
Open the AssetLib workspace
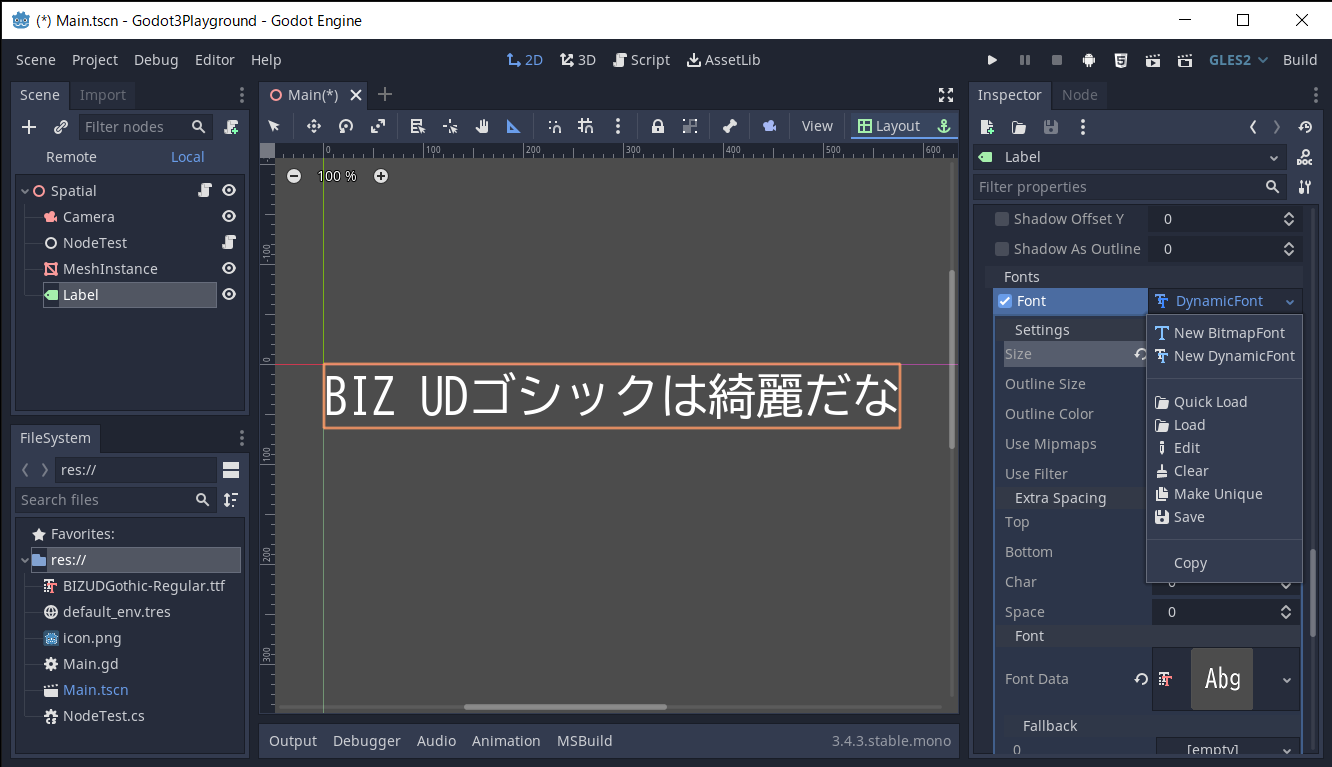click(723, 60)
